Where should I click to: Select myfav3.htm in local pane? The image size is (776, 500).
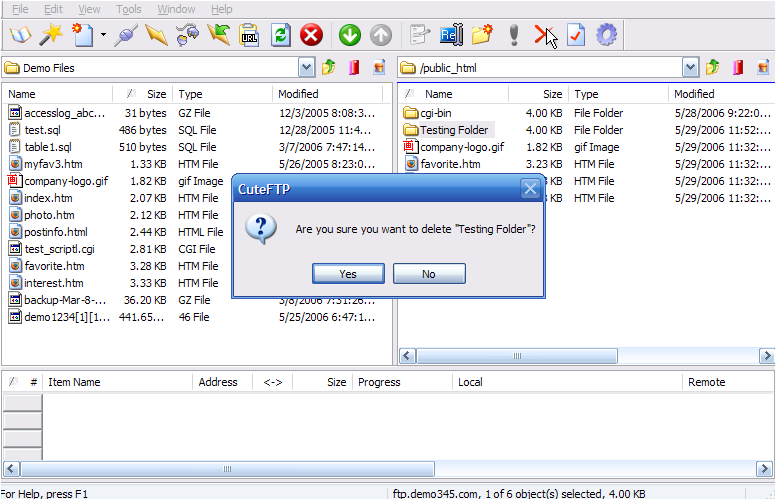(x=46, y=164)
